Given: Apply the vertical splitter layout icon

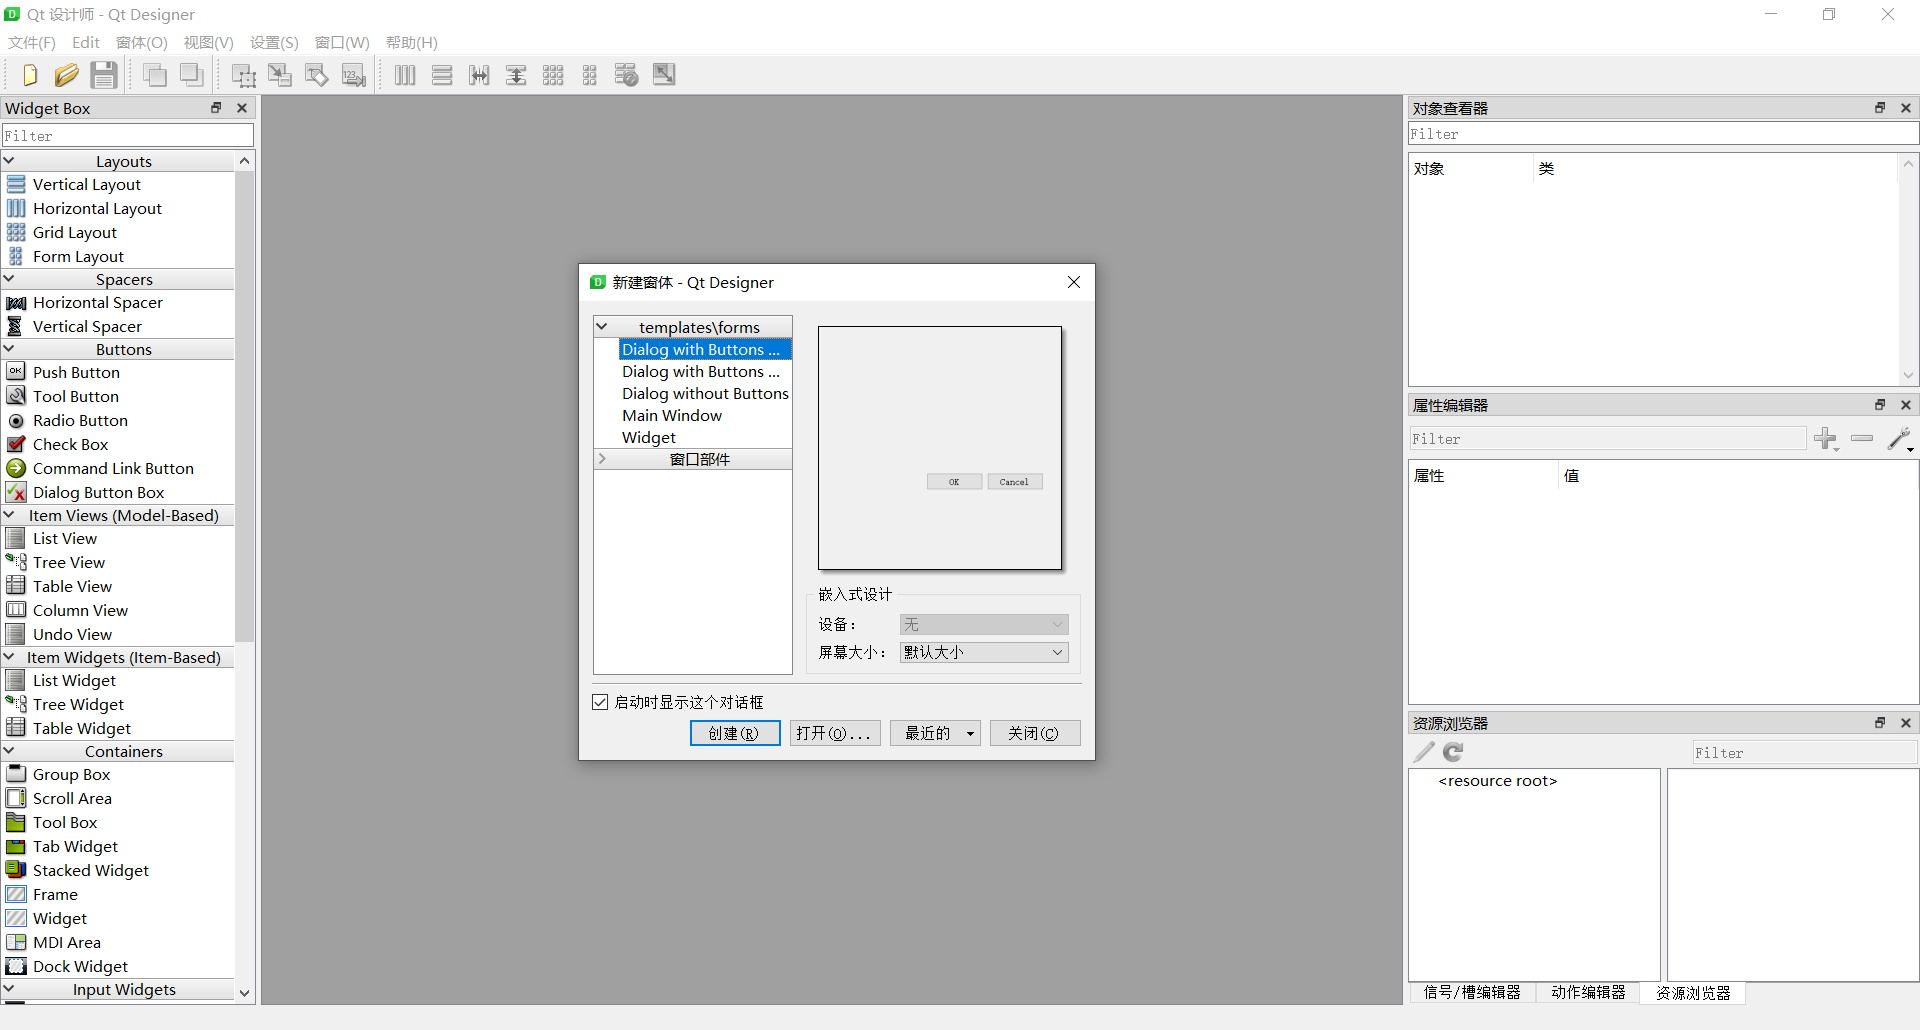Looking at the screenshot, I should point(516,75).
